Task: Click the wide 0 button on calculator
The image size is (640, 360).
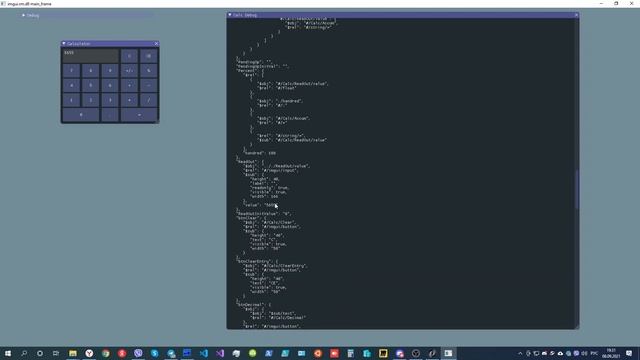Action: point(81,115)
